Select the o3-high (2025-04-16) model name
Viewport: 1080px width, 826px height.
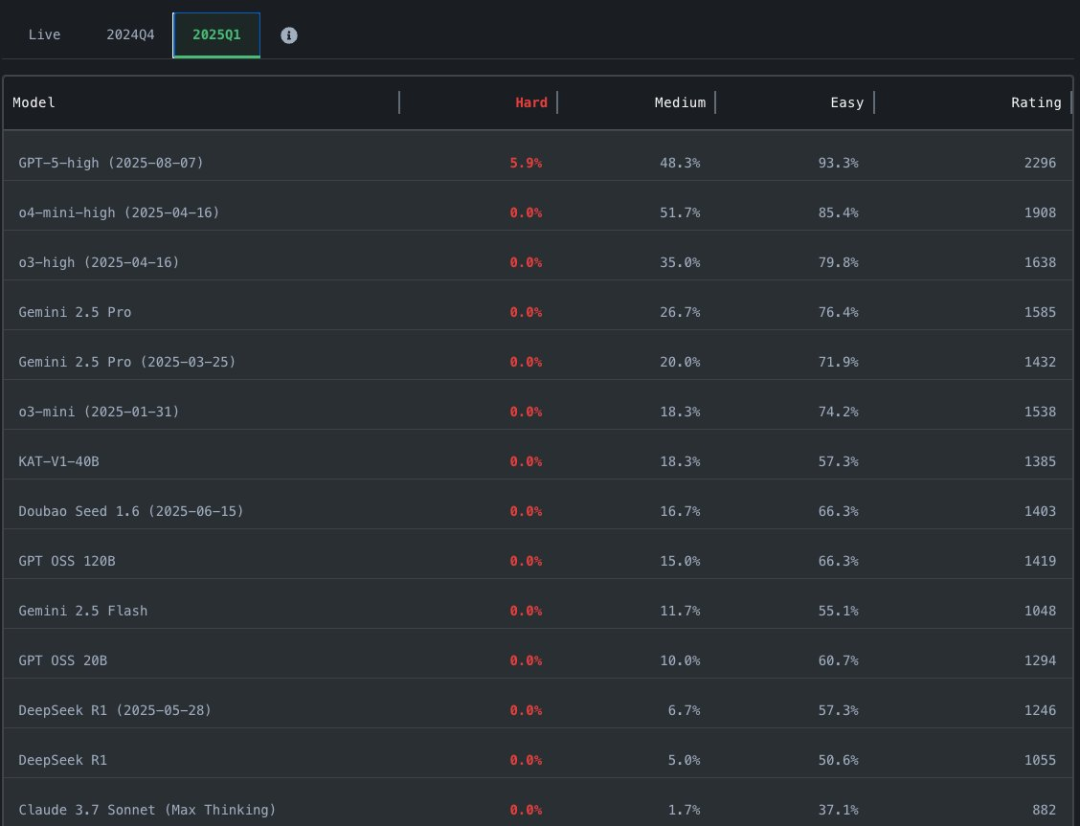pos(98,262)
